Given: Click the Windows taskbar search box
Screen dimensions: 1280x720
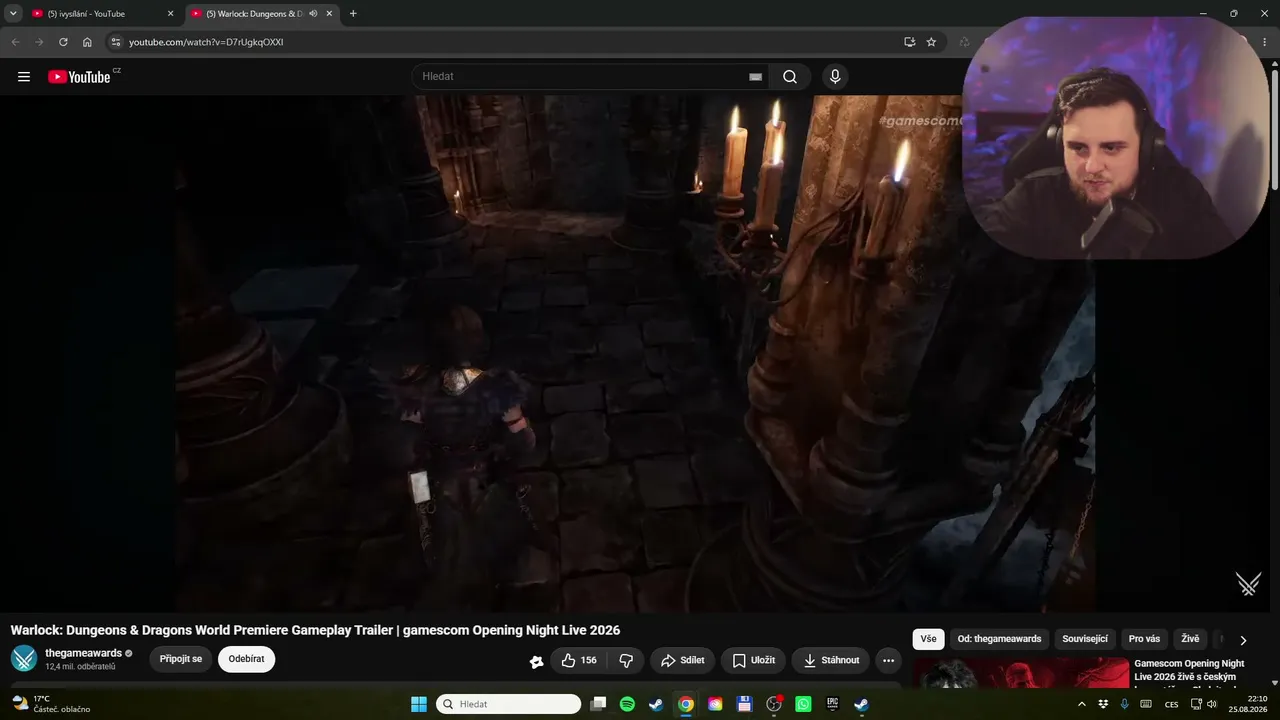Looking at the screenshot, I should [508, 704].
